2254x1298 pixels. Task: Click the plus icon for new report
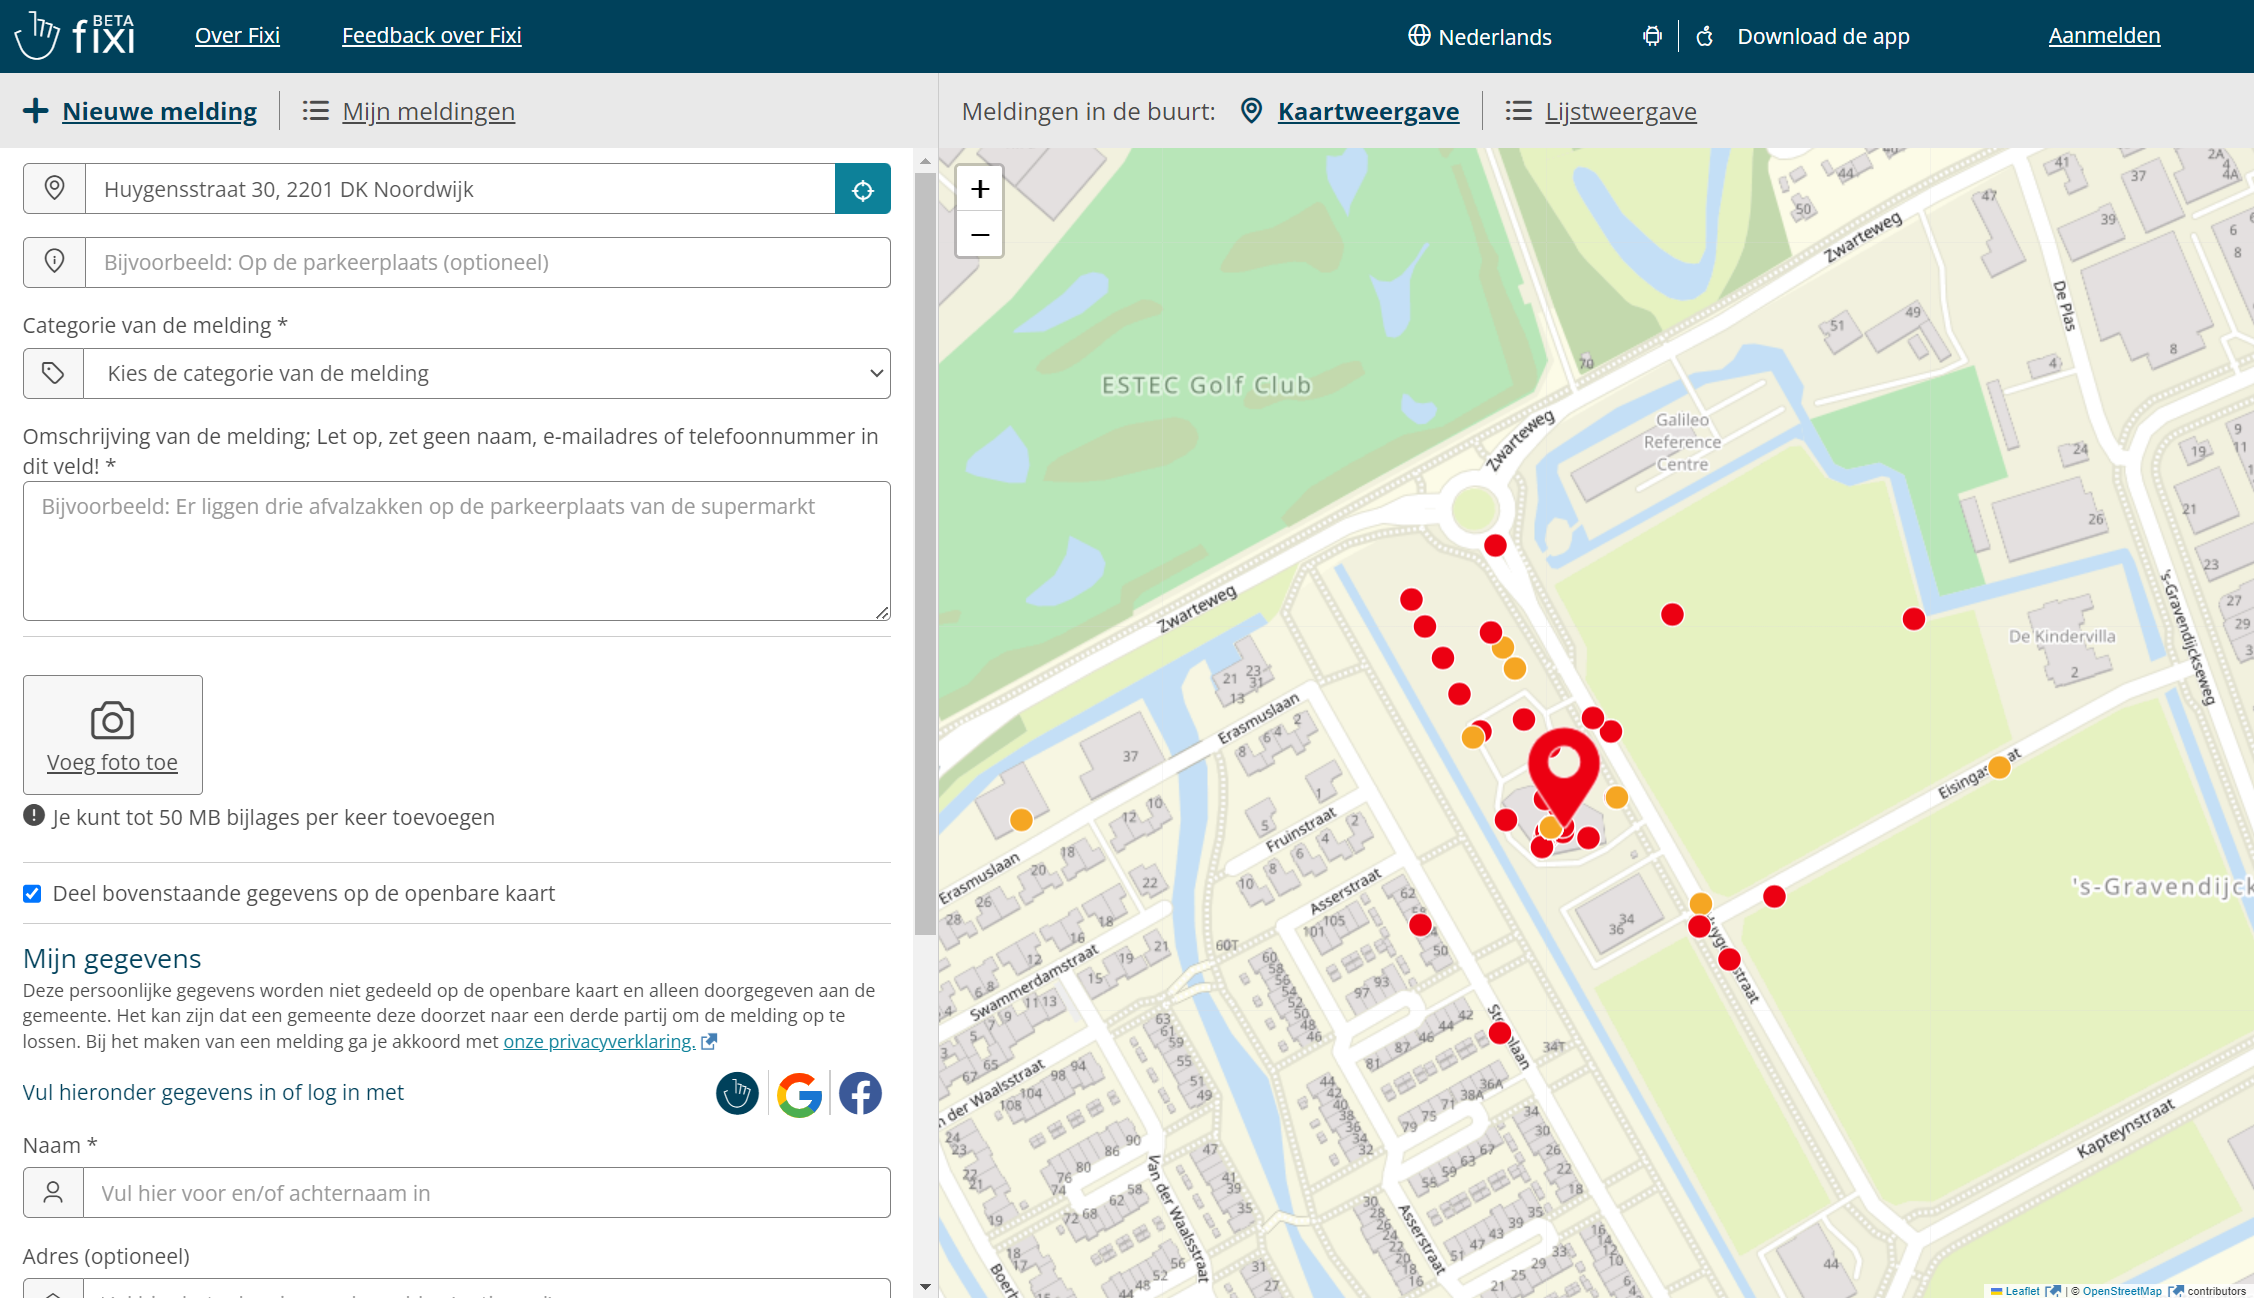36,111
